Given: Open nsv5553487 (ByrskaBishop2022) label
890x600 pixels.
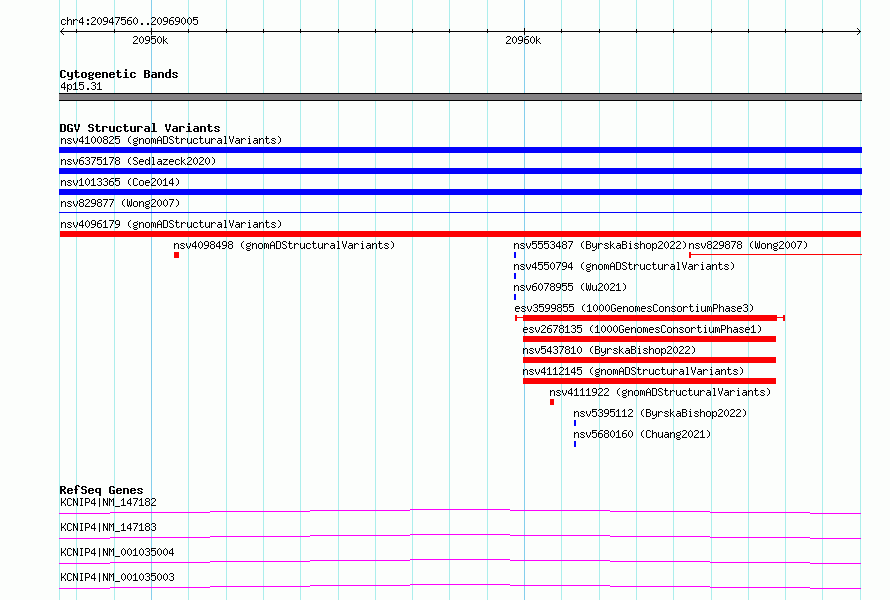Looking at the screenshot, I should pyautogui.click(x=600, y=245).
